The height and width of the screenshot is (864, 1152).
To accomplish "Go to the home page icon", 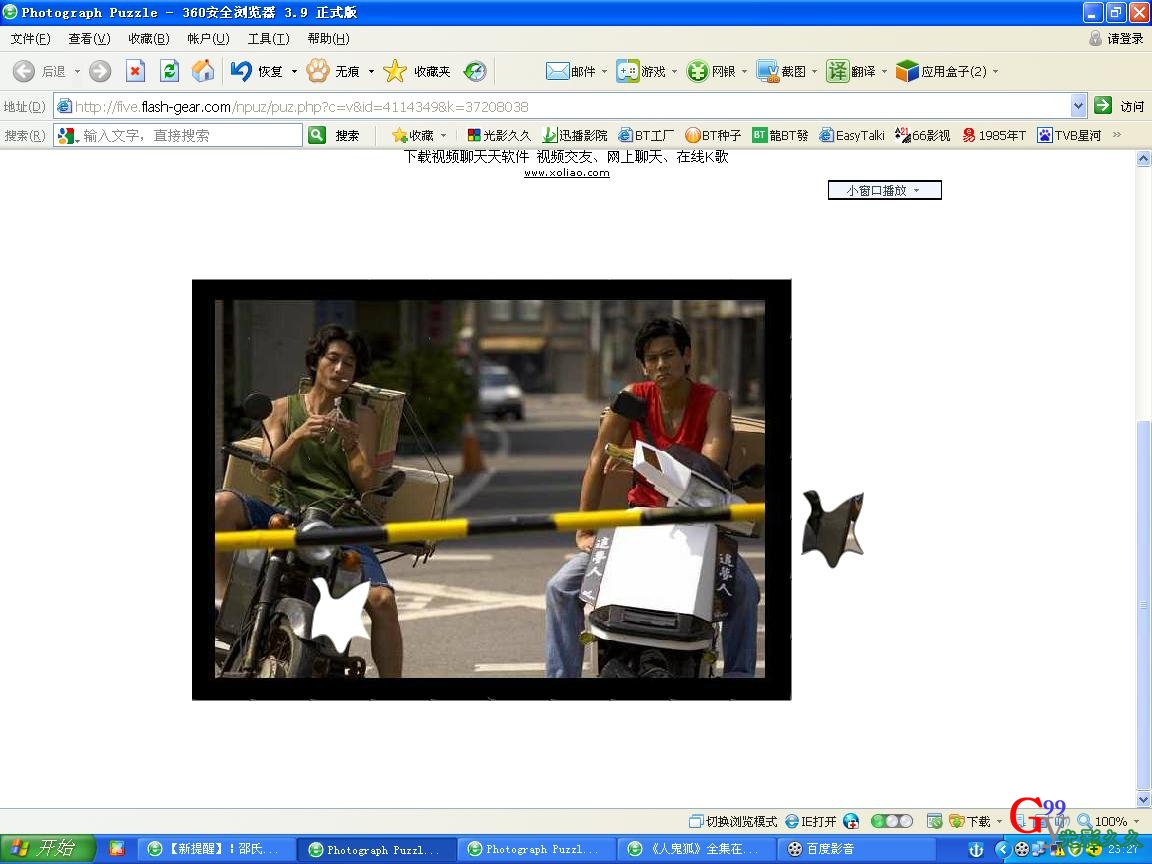I will point(203,71).
